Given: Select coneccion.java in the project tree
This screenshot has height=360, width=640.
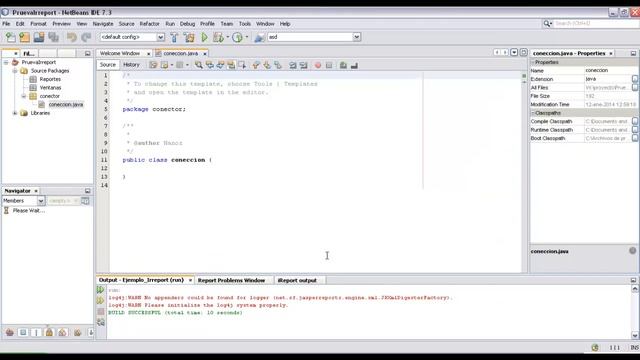Looking at the screenshot, I should [66, 104].
